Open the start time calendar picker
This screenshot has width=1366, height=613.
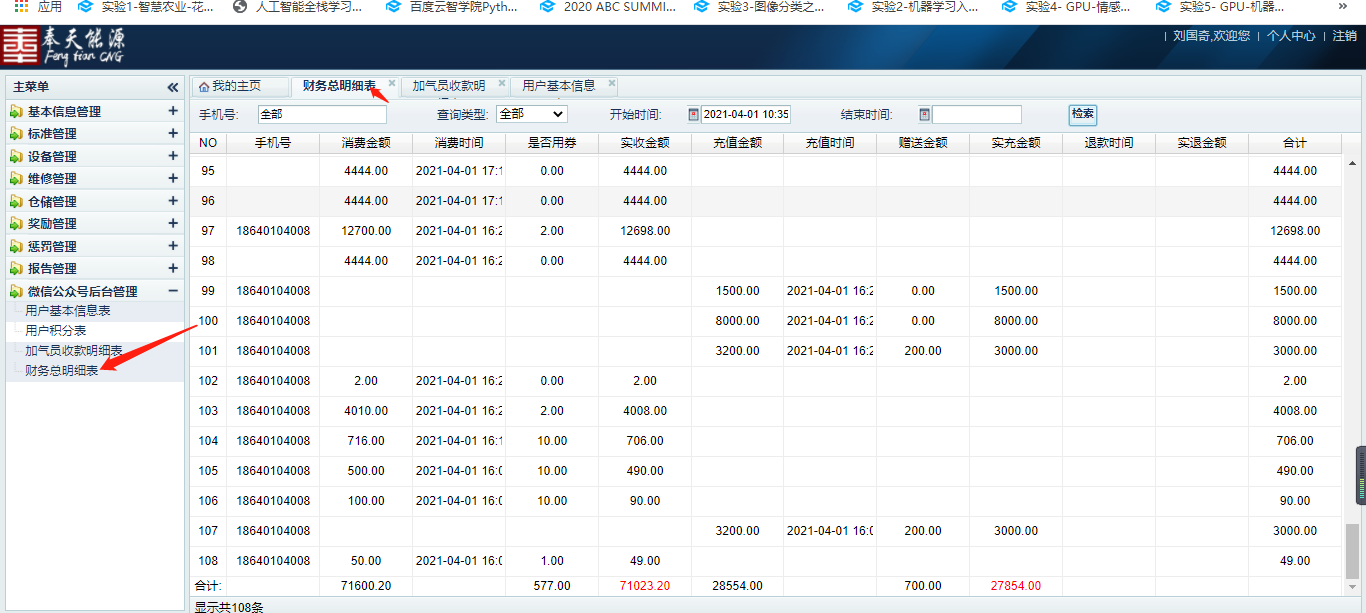[694, 115]
